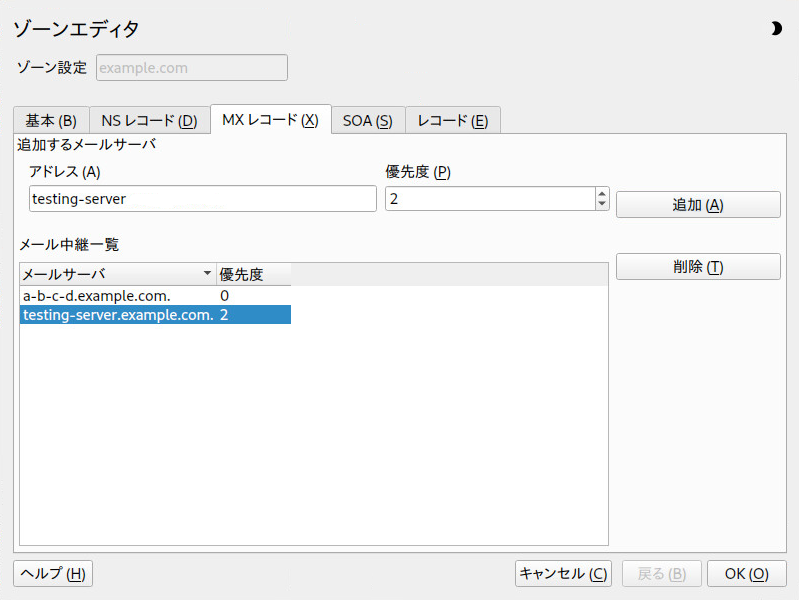This screenshot has width=799, height=600.
Task: Click the アドレス address input field
Action: click(x=203, y=199)
